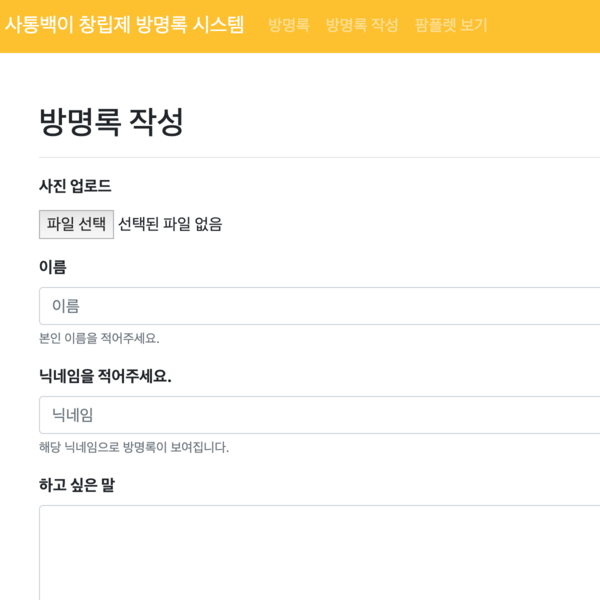Open the 방명록 navigation link
Viewport: 600px width, 600px height.
click(x=288, y=25)
